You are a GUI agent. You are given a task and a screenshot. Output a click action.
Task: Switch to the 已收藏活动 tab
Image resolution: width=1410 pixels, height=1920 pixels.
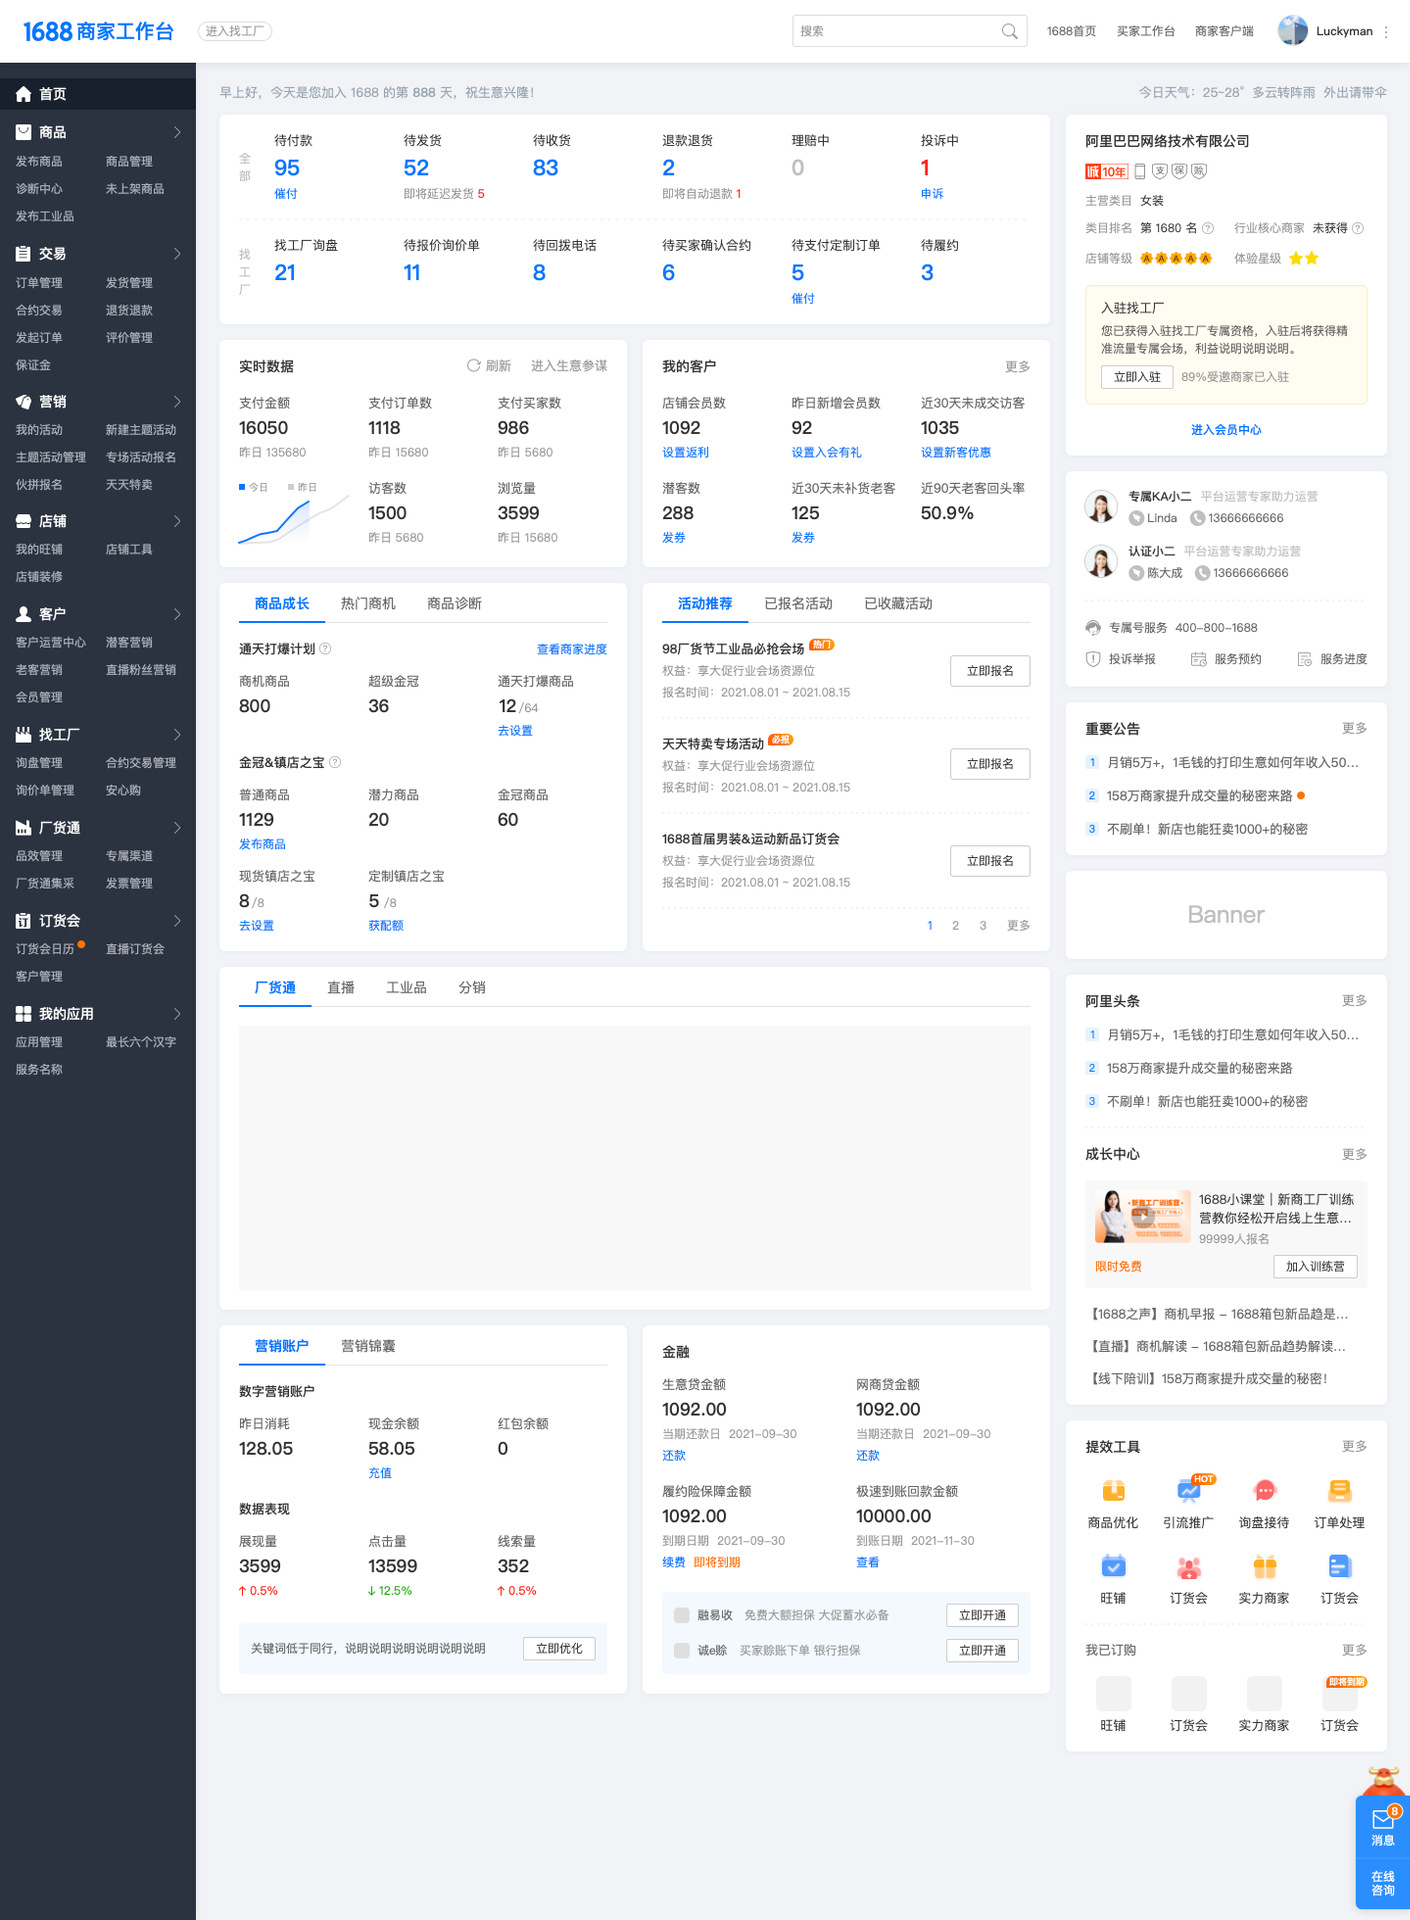pos(898,603)
